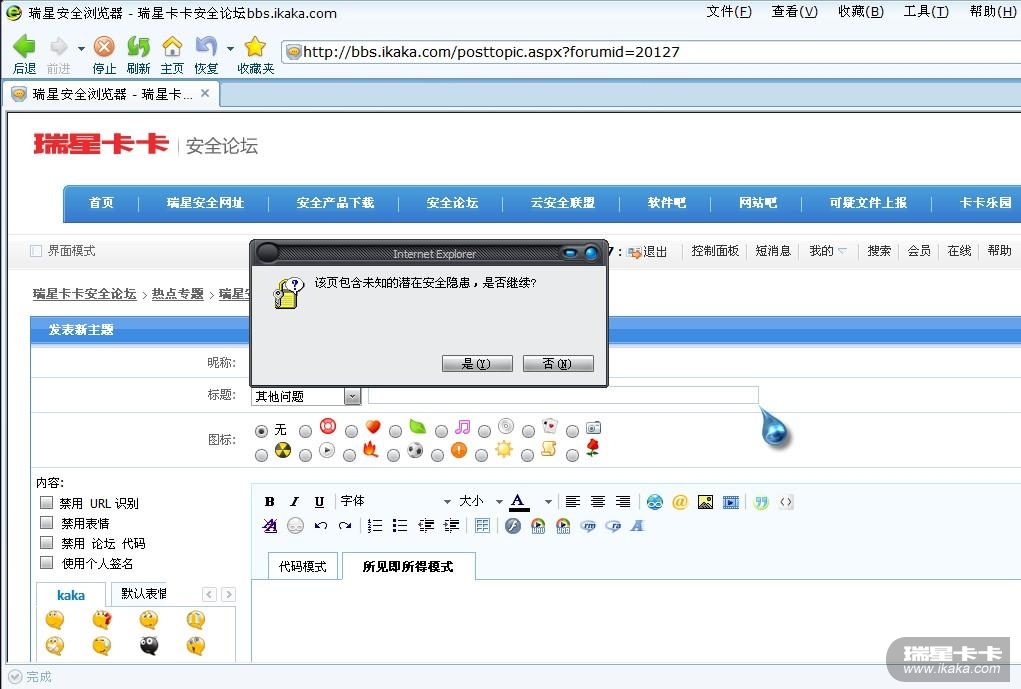
Task: Select the rose flower topic icon radio
Action: click(572, 455)
